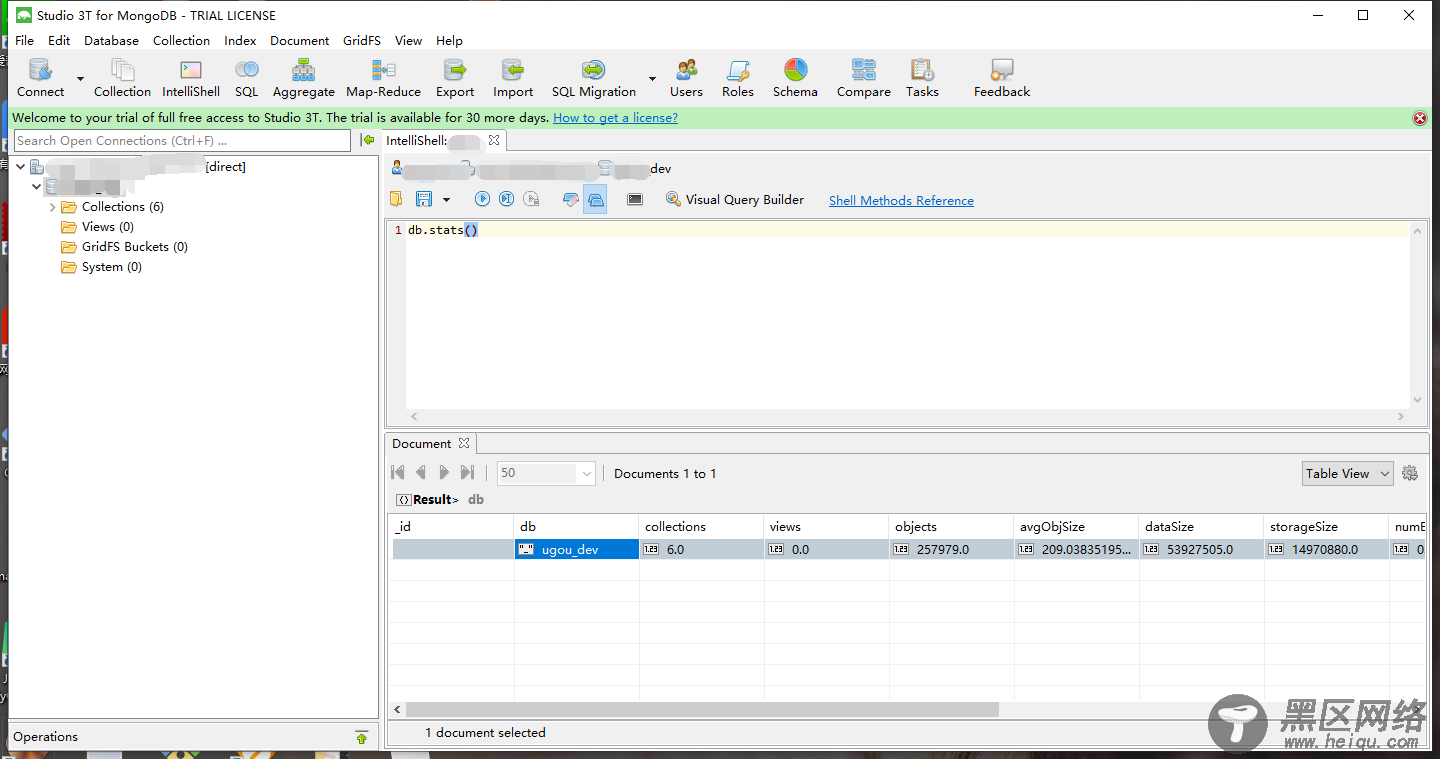Go to first page of results

[x=398, y=473]
